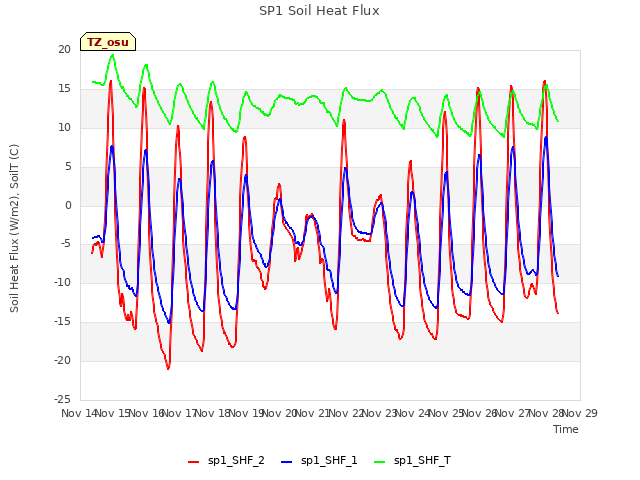Click the red sp1_SHF_2 legend swatch
640x480 pixels.
pyautogui.click(x=193, y=462)
